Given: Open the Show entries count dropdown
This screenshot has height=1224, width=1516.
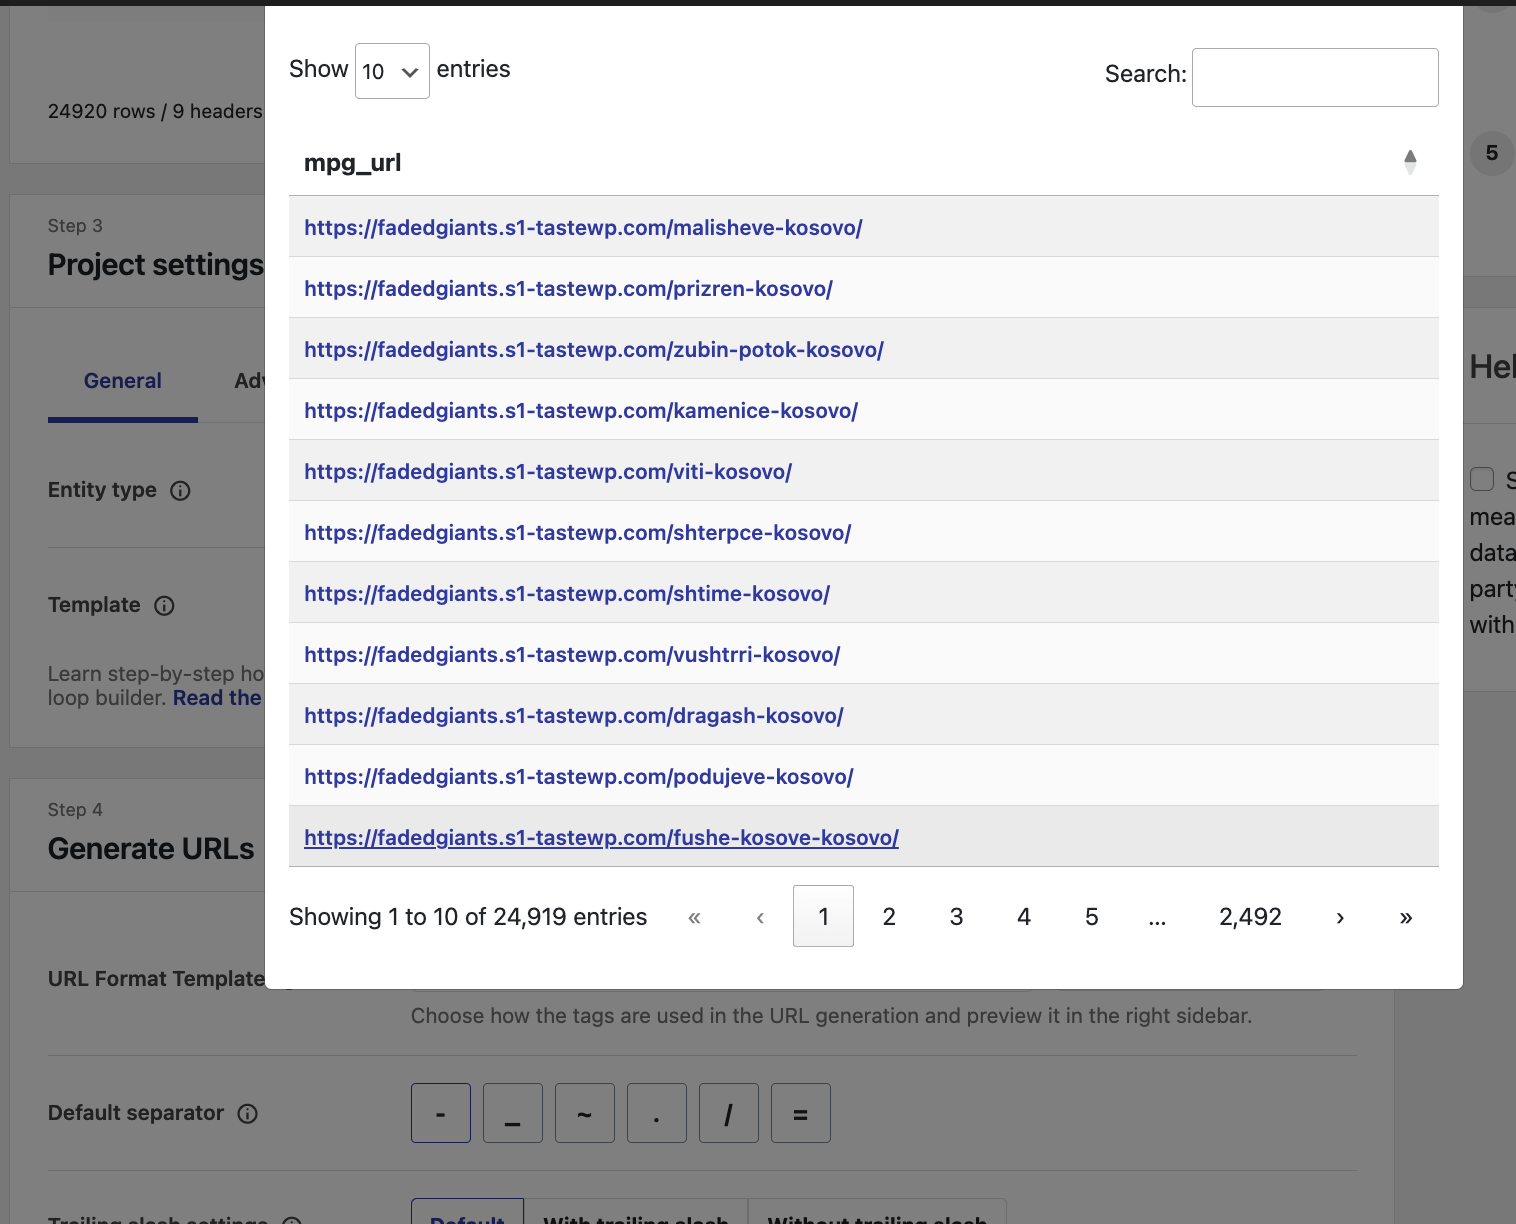Looking at the screenshot, I should [392, 71].
